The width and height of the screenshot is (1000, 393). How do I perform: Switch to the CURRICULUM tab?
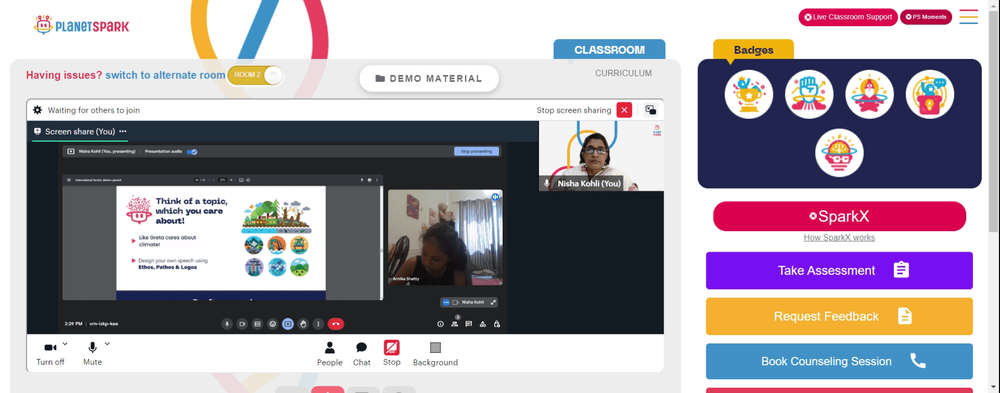623,73
